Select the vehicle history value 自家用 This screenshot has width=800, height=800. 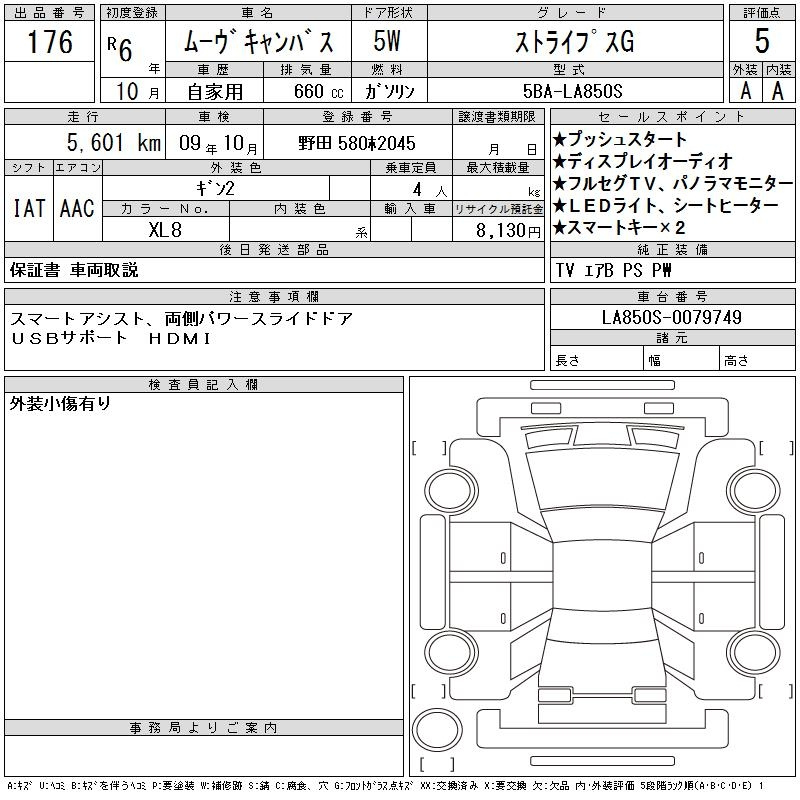point(215,92)
